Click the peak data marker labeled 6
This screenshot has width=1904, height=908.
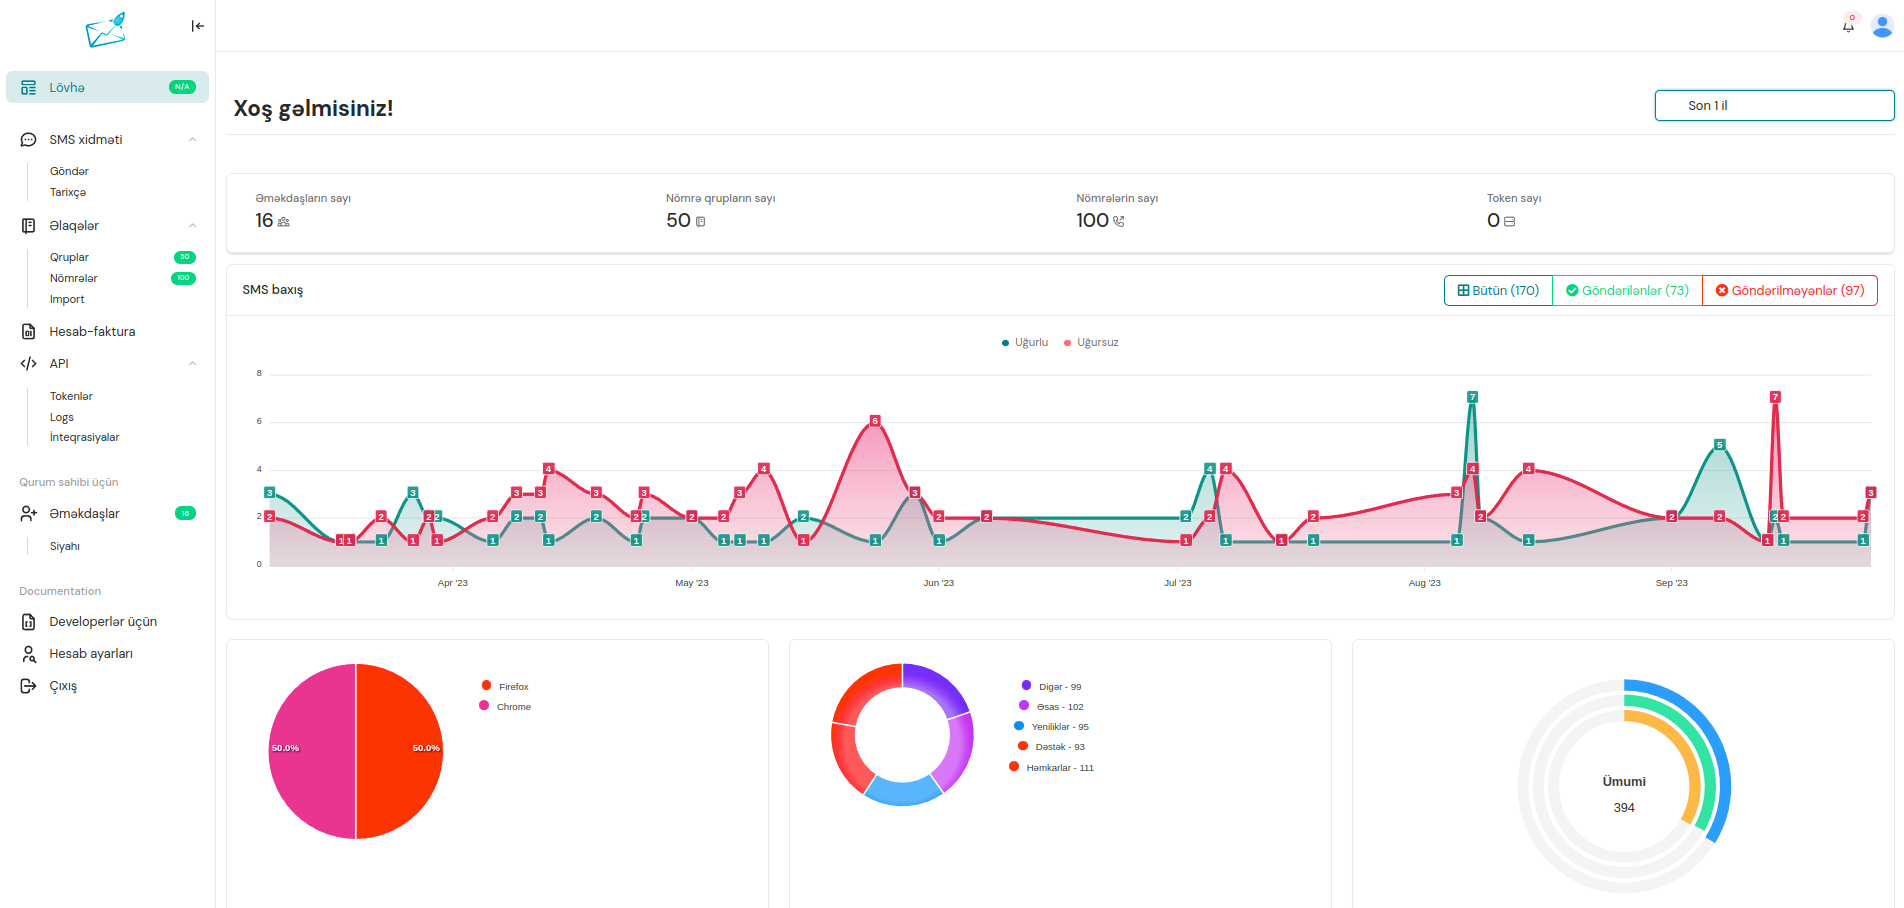[x=875, y=421]
